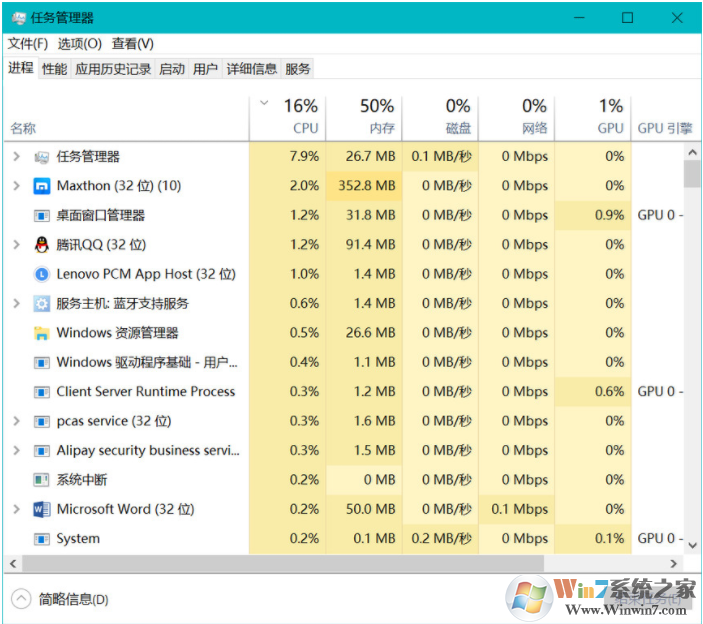The width and height of the screenshot is (703, 624).
Task: Expand the Maxthon (32 位) process group
Action: coord(16,186)
